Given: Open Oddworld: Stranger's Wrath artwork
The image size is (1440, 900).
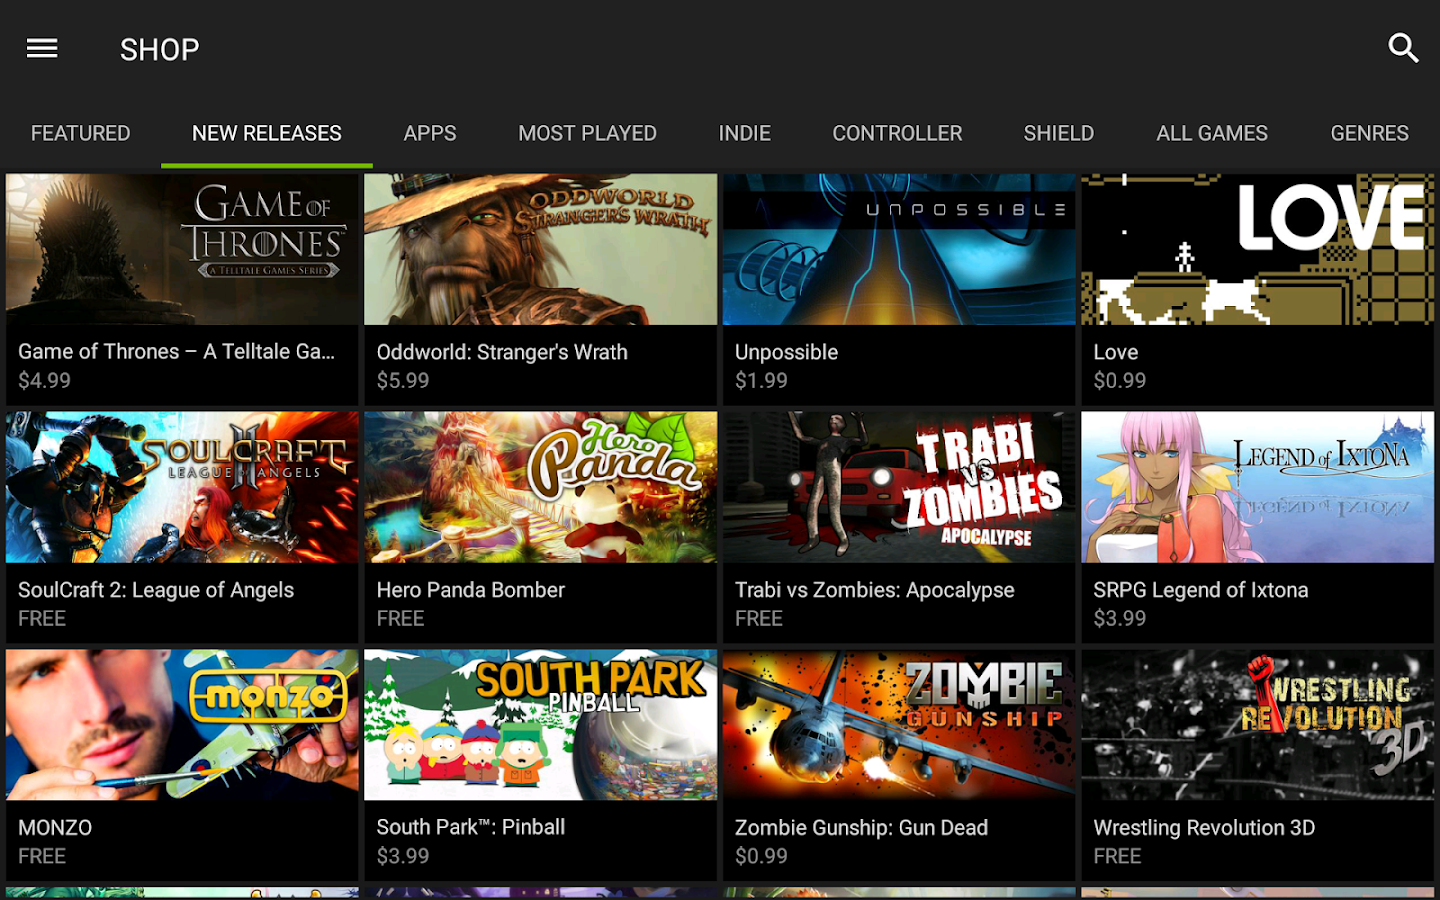Looking at the screenshot, I should pos(540,249).
